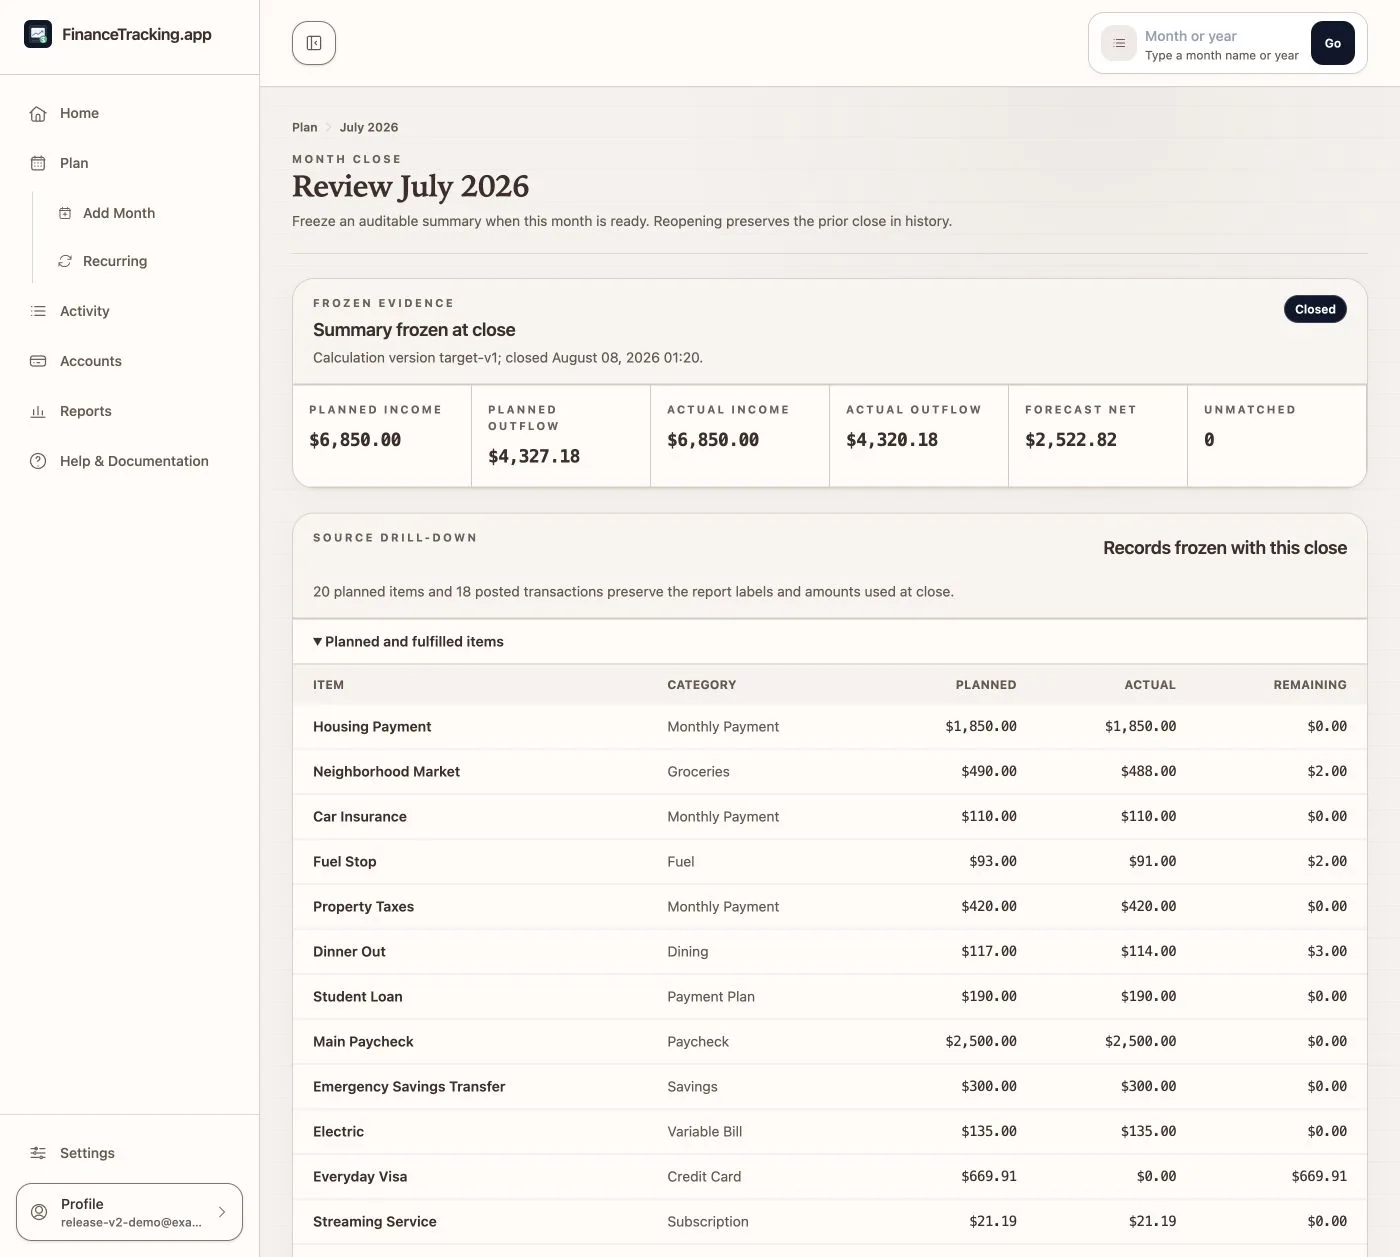Select the Actual Outflow $4,320.18 value
The width and height of the screenshot is (1400, 1257).
892,440
